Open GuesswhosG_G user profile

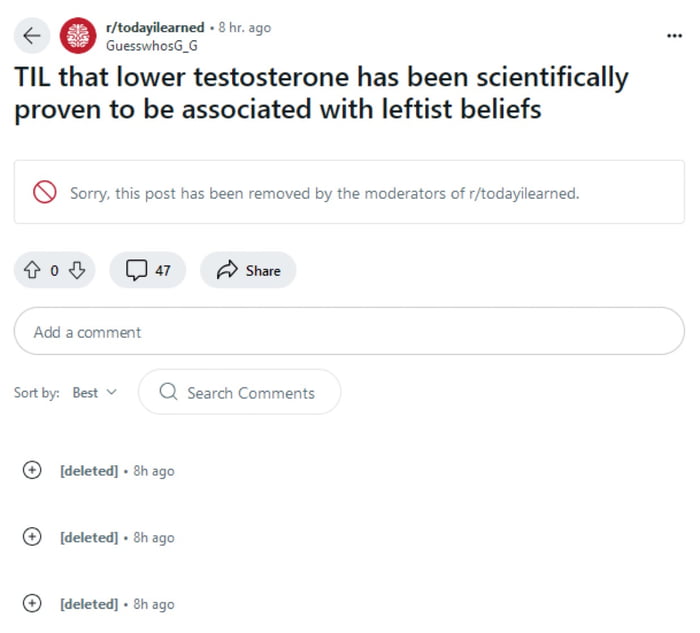tap(151, 45)
